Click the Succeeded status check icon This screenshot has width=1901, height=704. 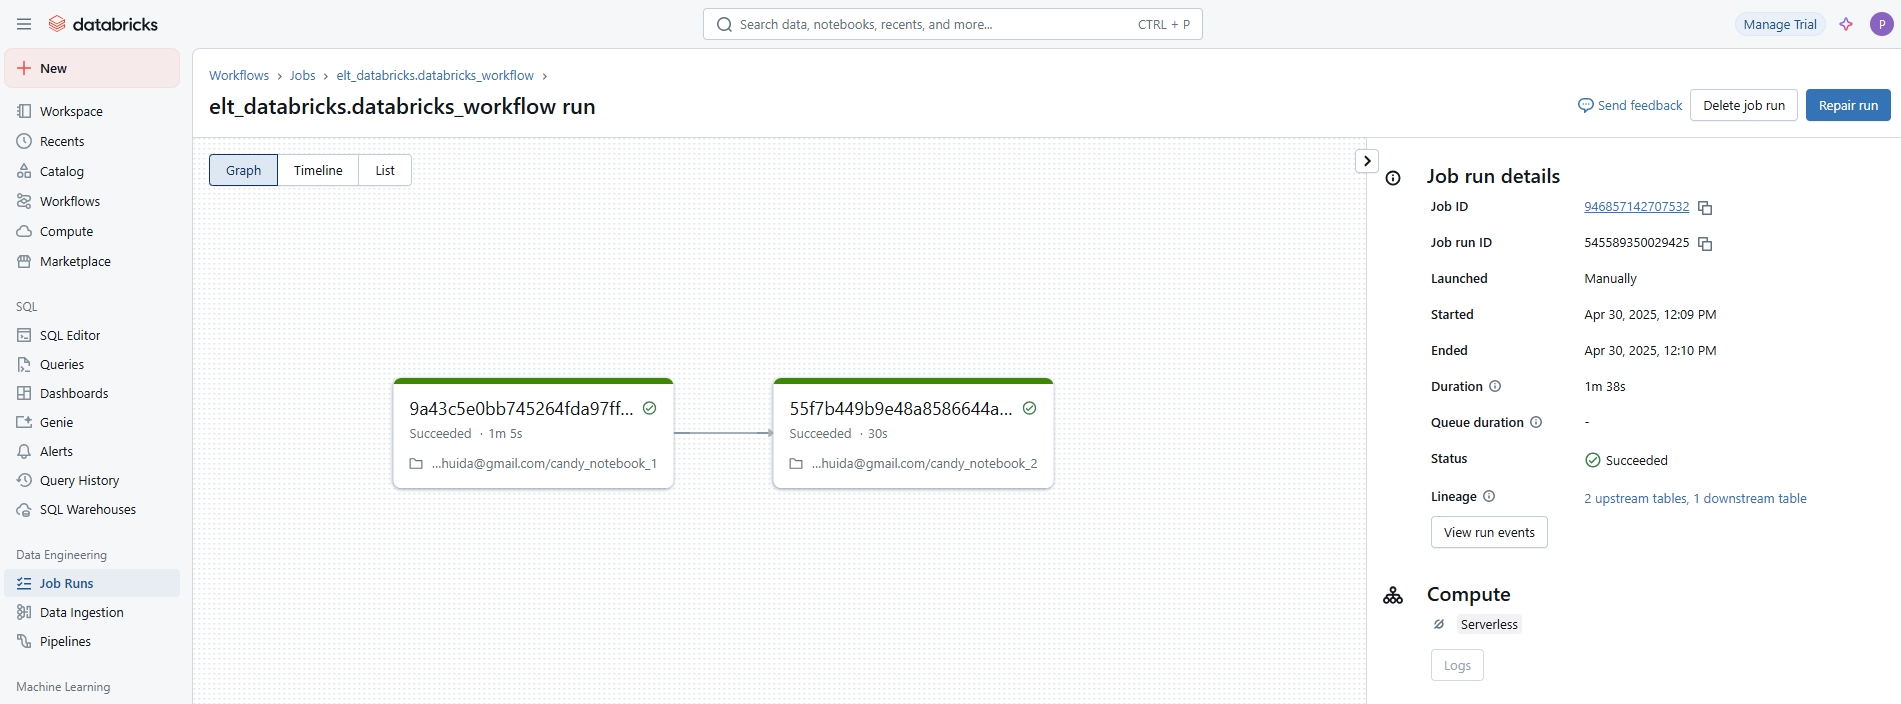click(1593, 460)
